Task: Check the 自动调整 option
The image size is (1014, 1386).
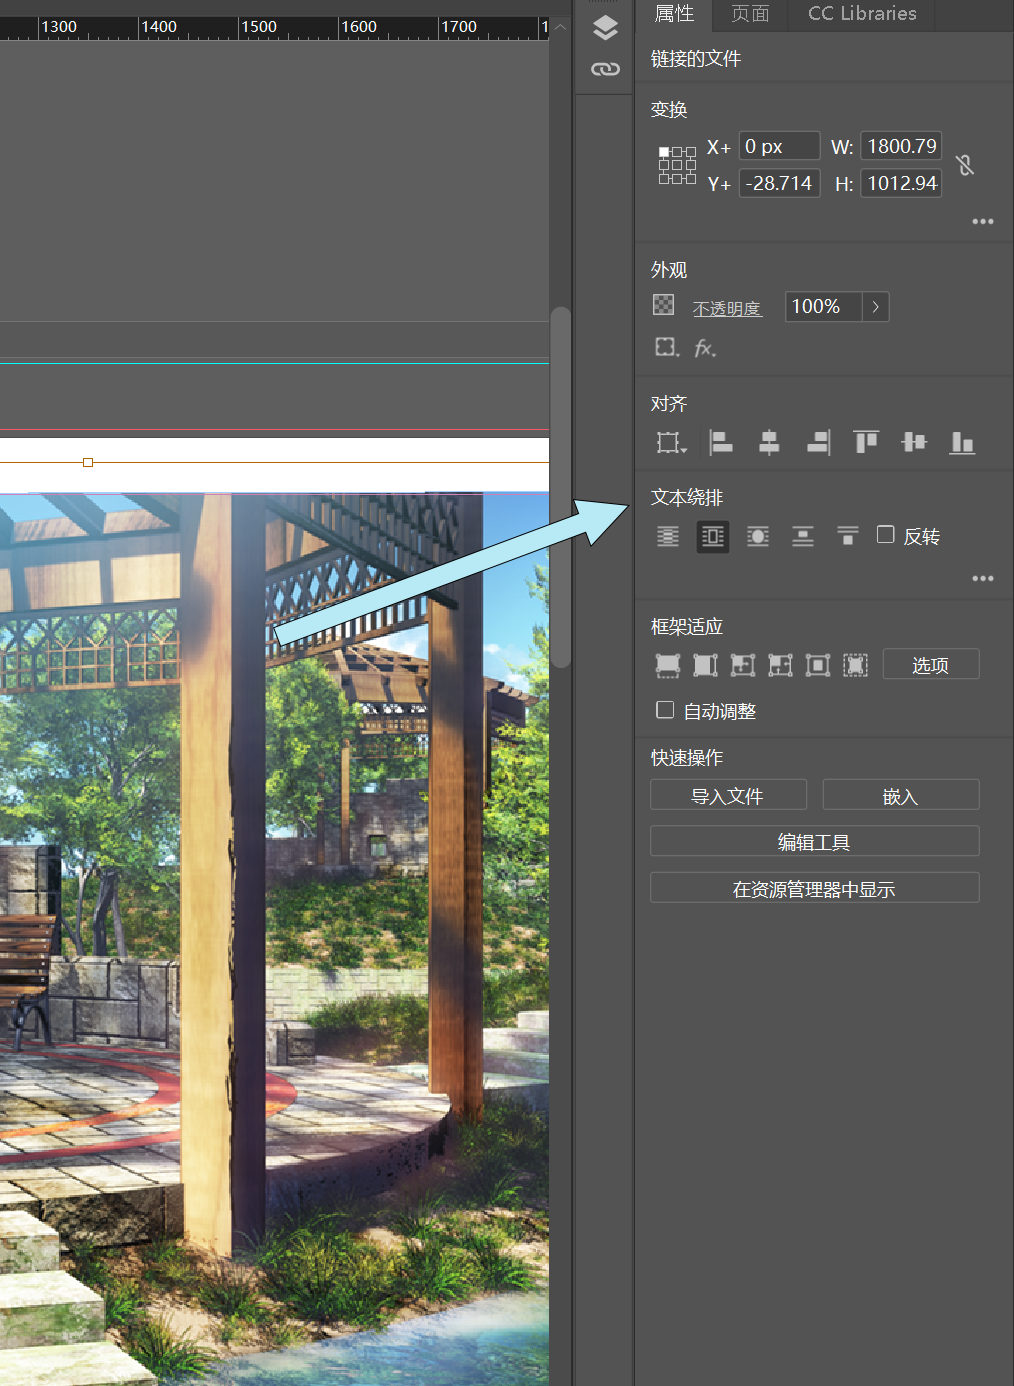Action: [665, 710]
